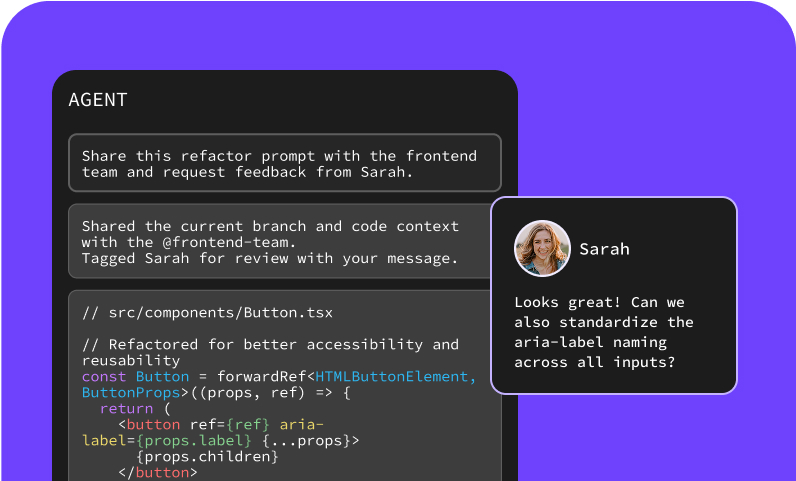Click Sarah's 'Looks great!' feedback message
Screen dimensions: 796x481
(x=604, y=332)
